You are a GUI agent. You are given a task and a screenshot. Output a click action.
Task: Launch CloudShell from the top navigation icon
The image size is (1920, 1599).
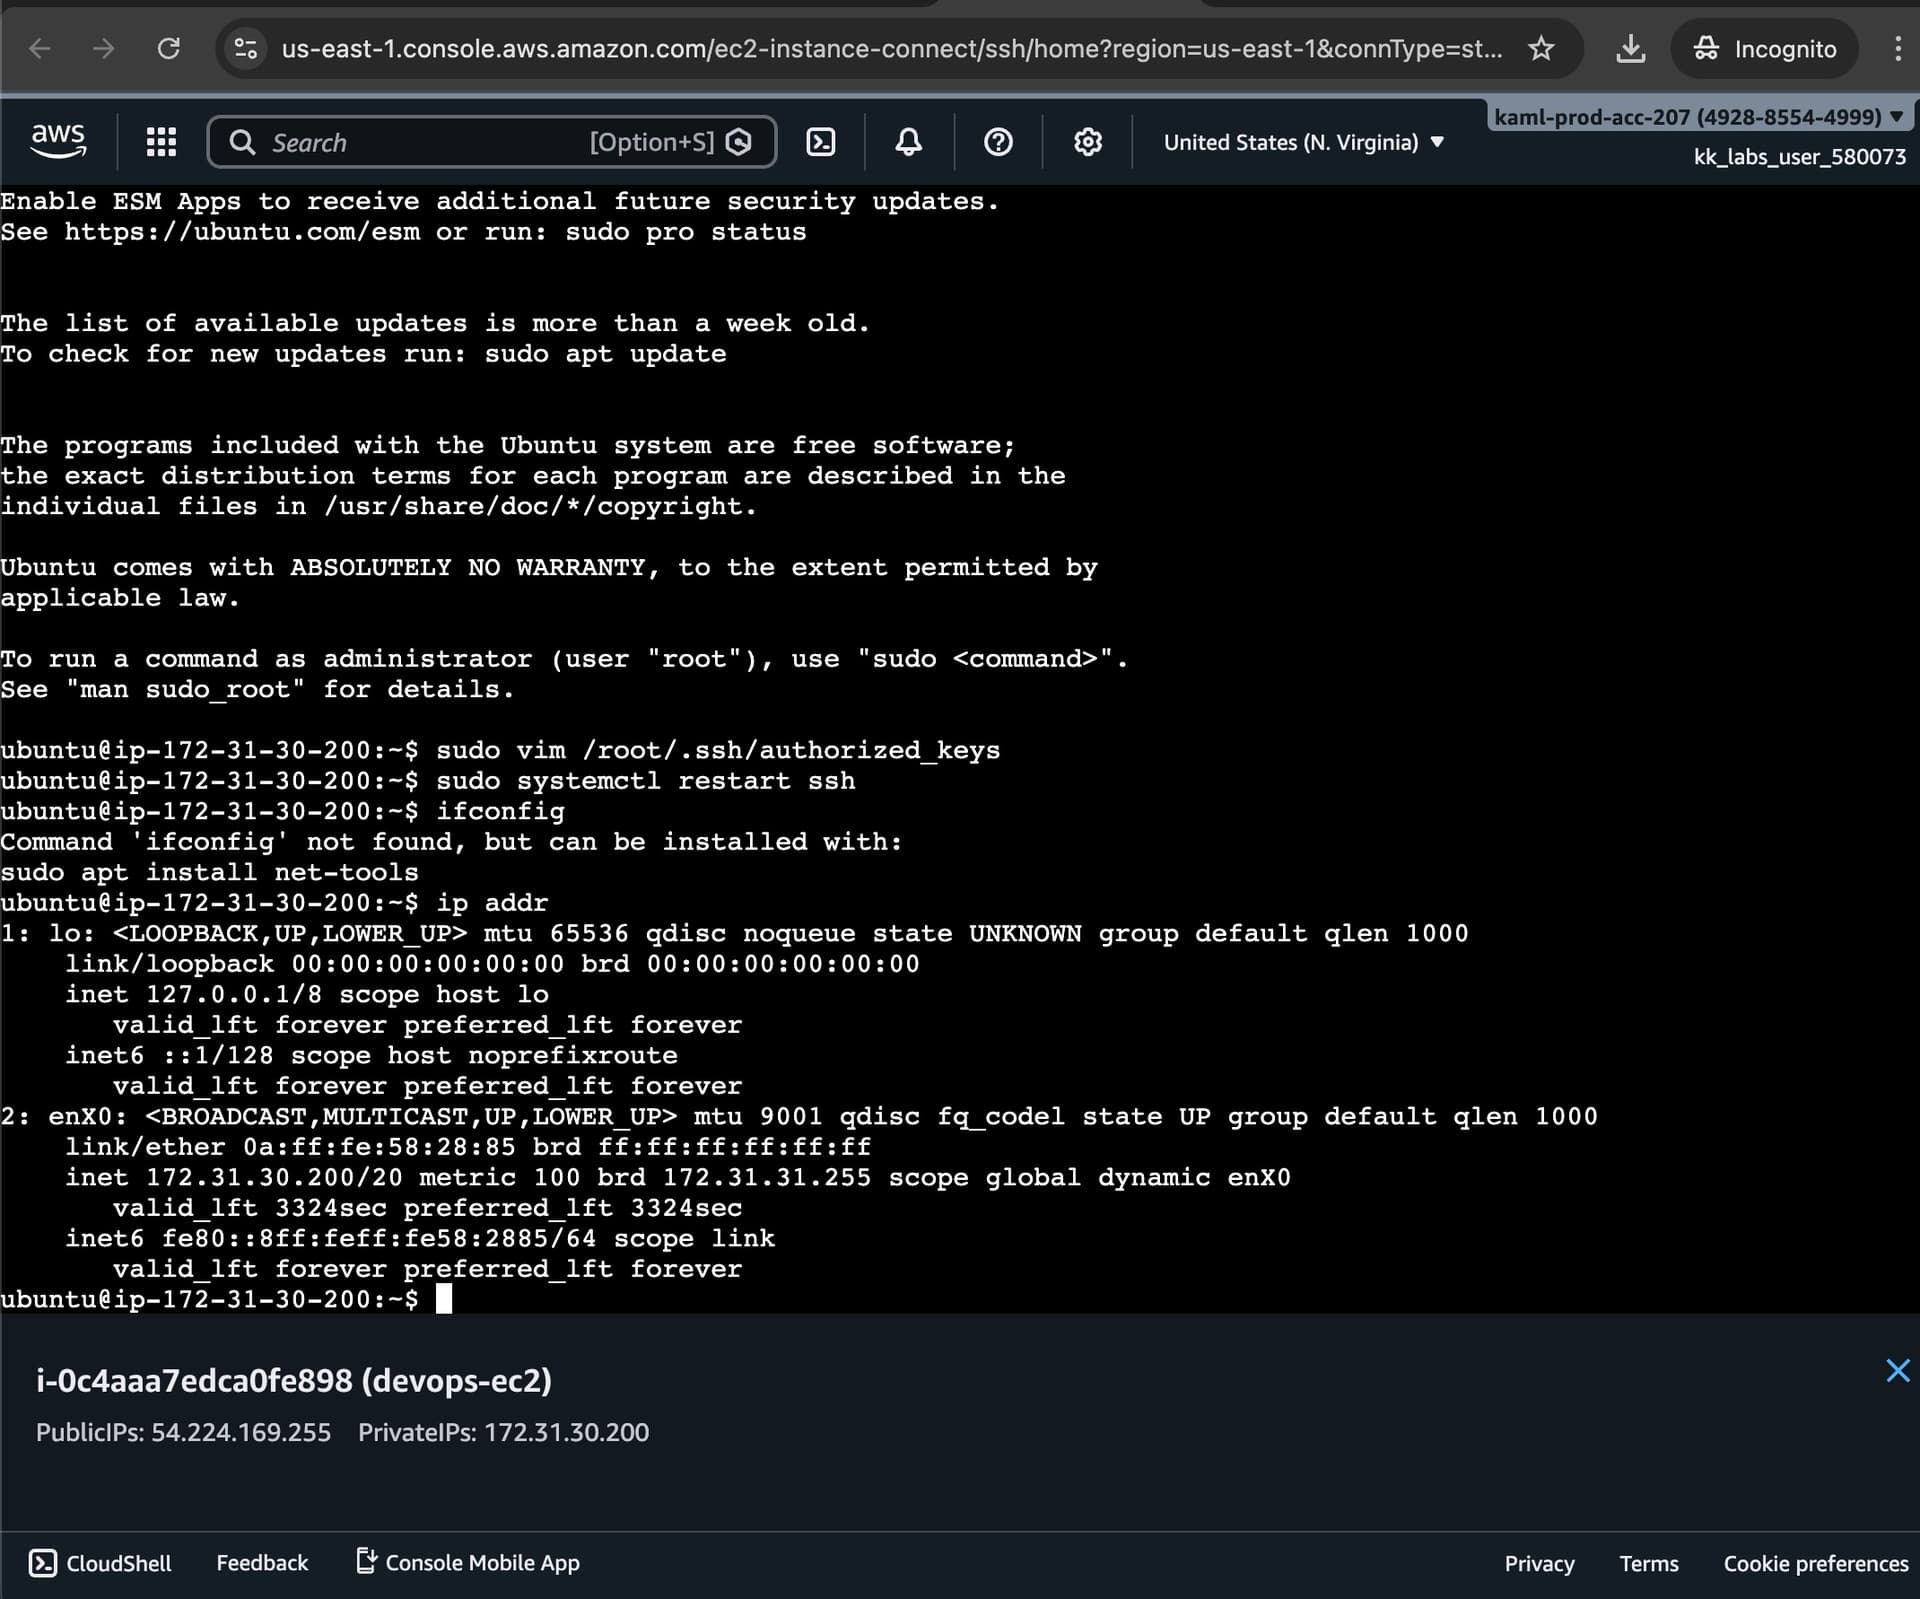click(x=820, y=142)
